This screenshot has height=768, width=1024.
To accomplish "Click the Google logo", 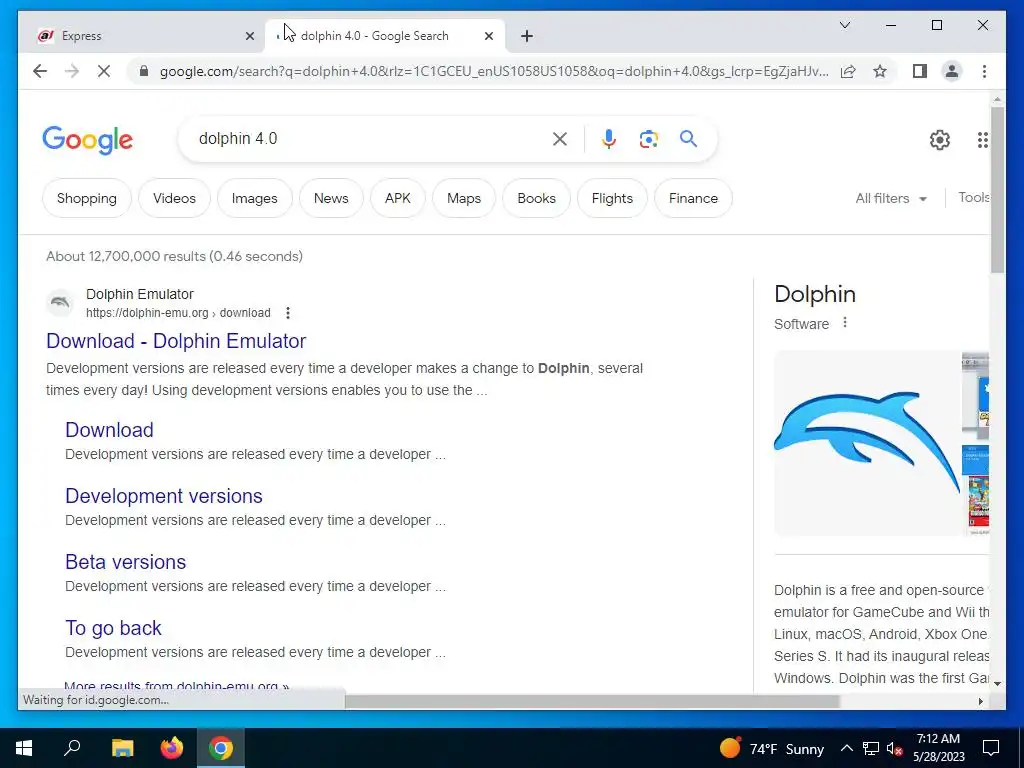I will pyautogui.click(x=88, y=140).
